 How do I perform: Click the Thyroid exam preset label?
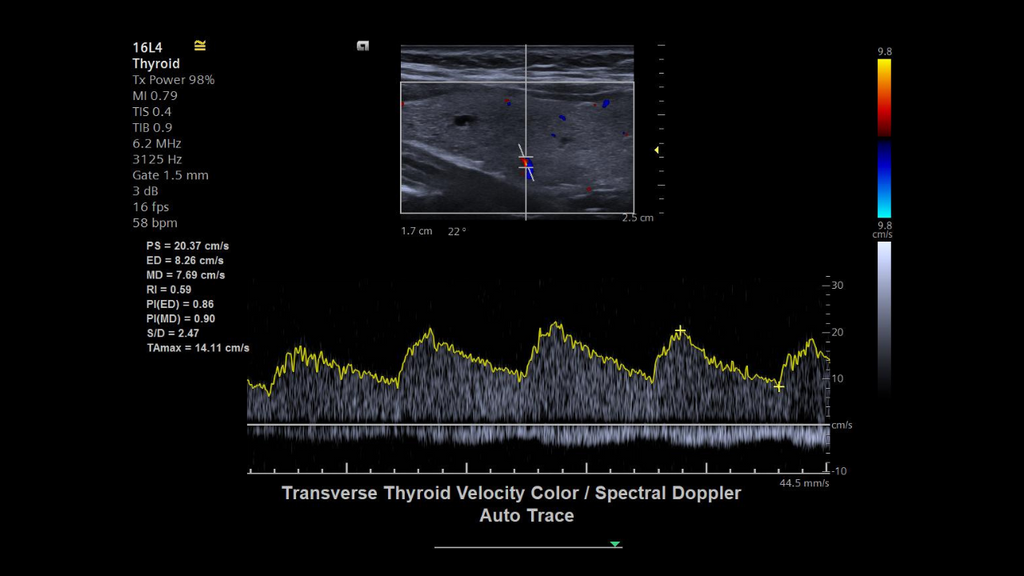158,63
